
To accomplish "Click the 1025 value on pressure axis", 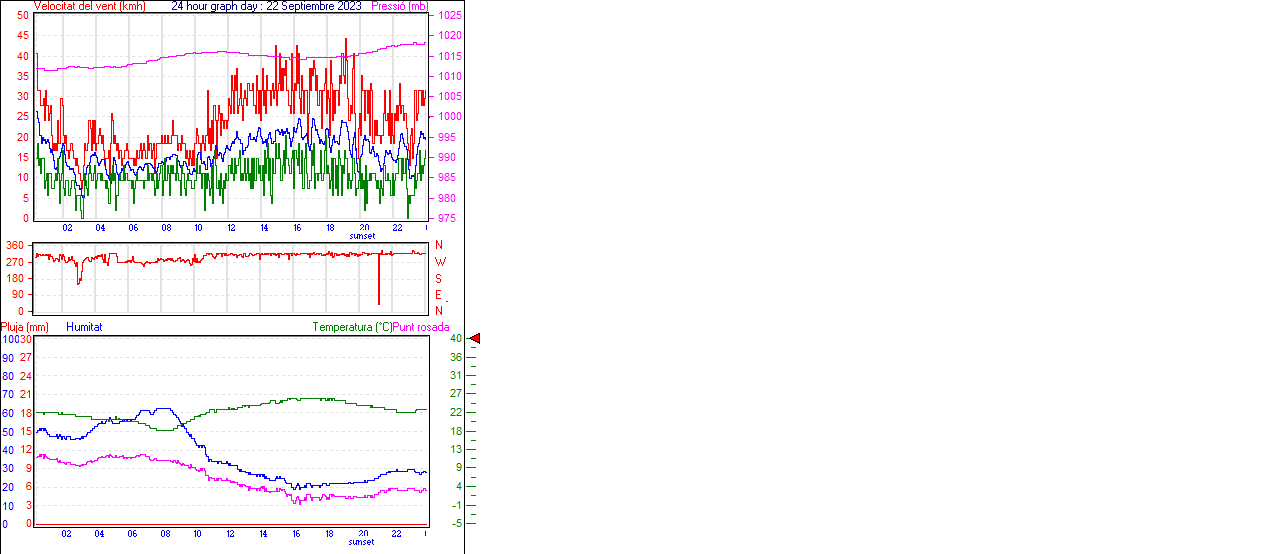I will pos(449,16).
